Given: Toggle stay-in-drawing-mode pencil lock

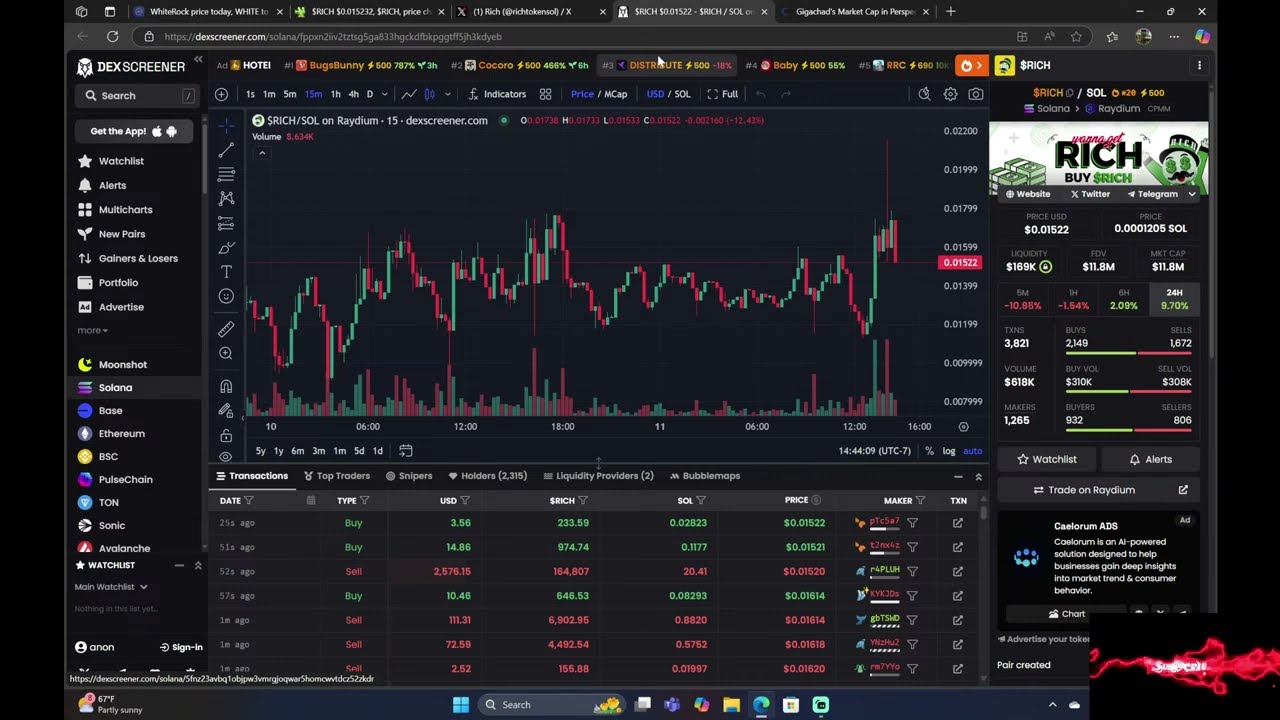Looking at the screenshot, I should click(226, 410).
